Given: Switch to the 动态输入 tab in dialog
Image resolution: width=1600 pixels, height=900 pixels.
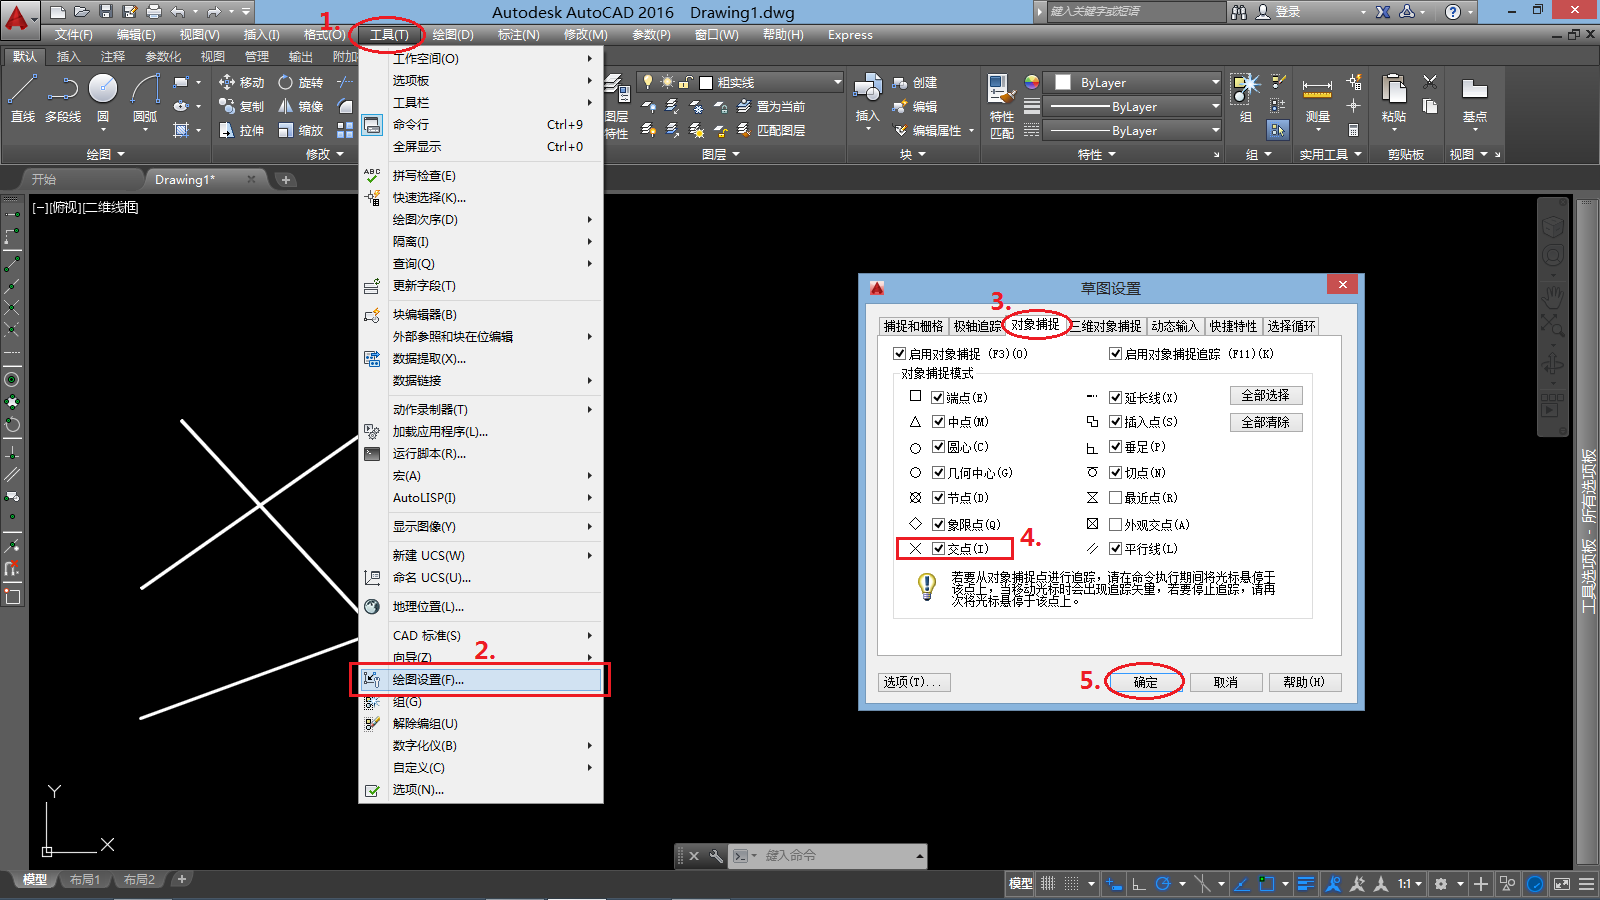Looking at the screenshot, I should pos(1174,326).
